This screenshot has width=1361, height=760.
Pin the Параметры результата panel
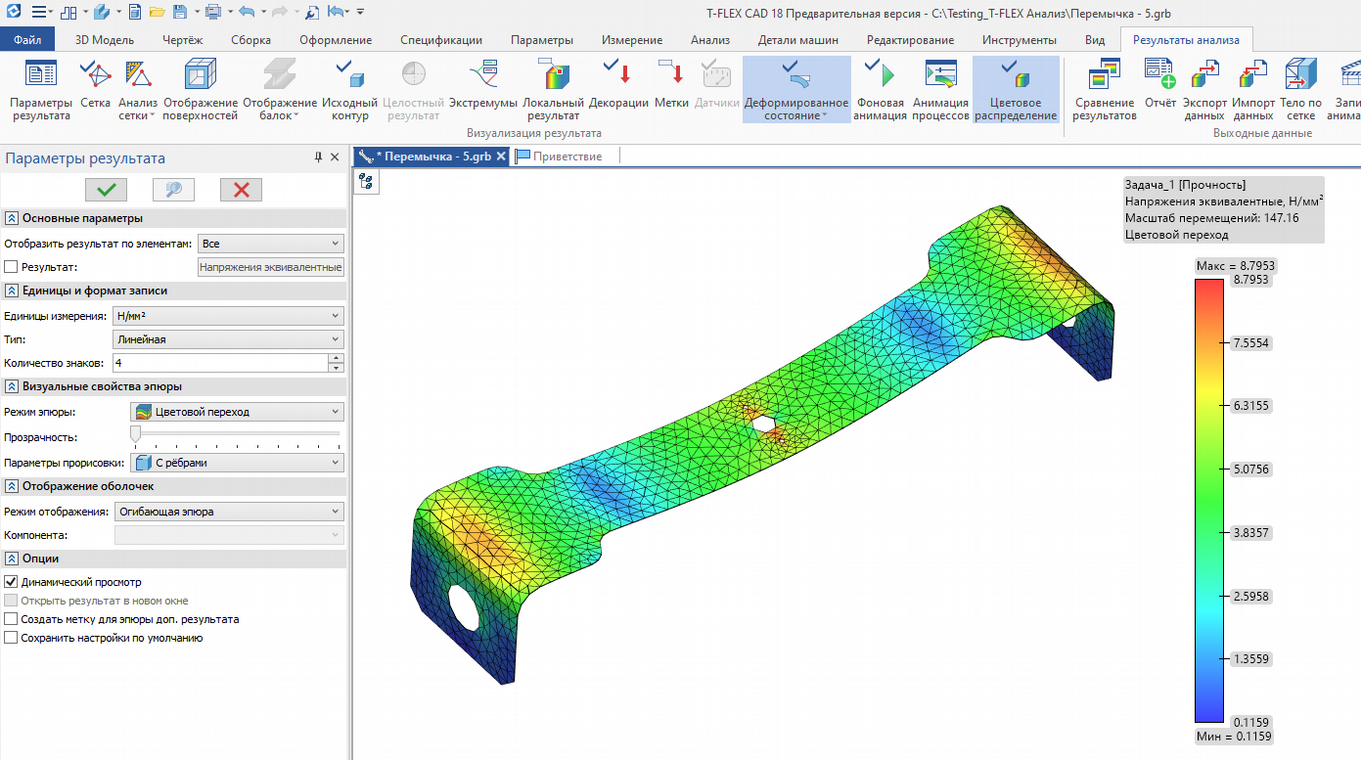[x=319, y=158]
